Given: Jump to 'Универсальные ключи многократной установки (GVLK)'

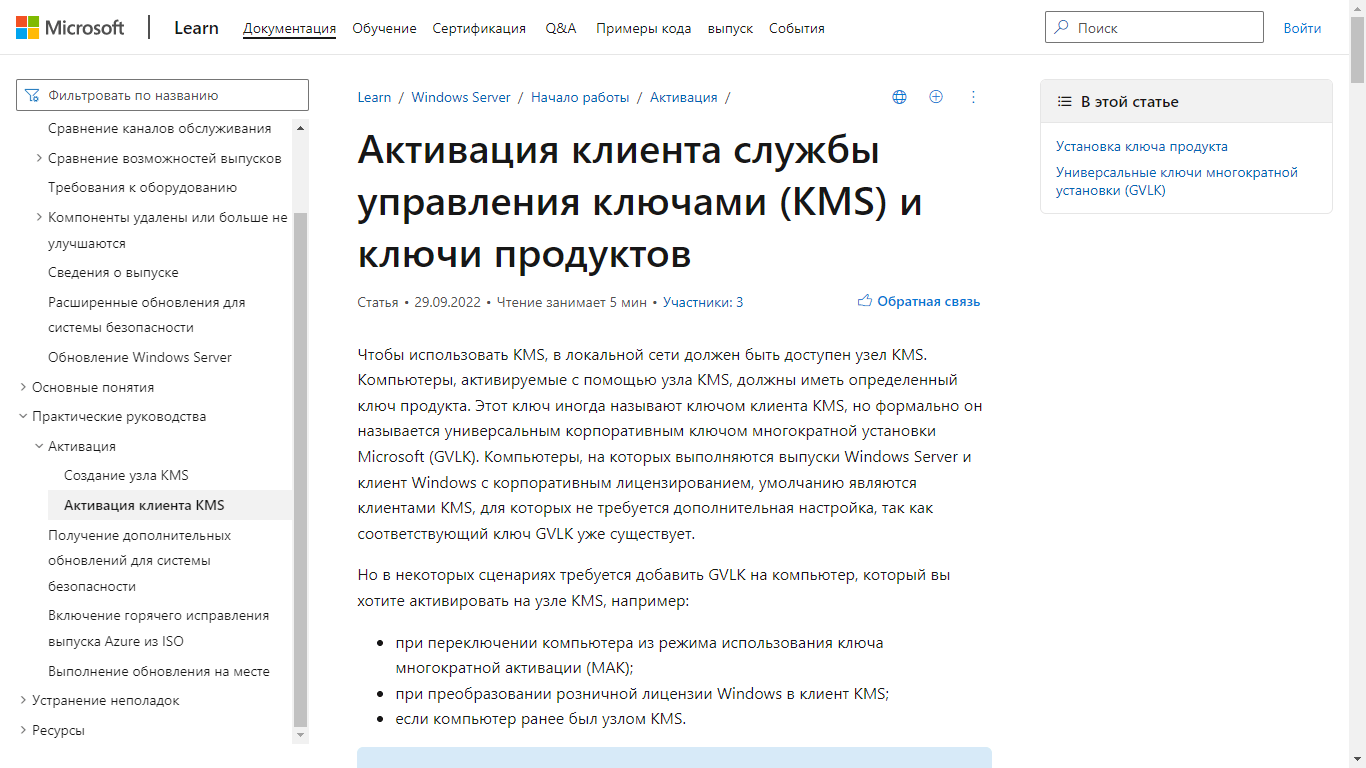Looking at the screenshot, I should click(x=1177, y=181).
